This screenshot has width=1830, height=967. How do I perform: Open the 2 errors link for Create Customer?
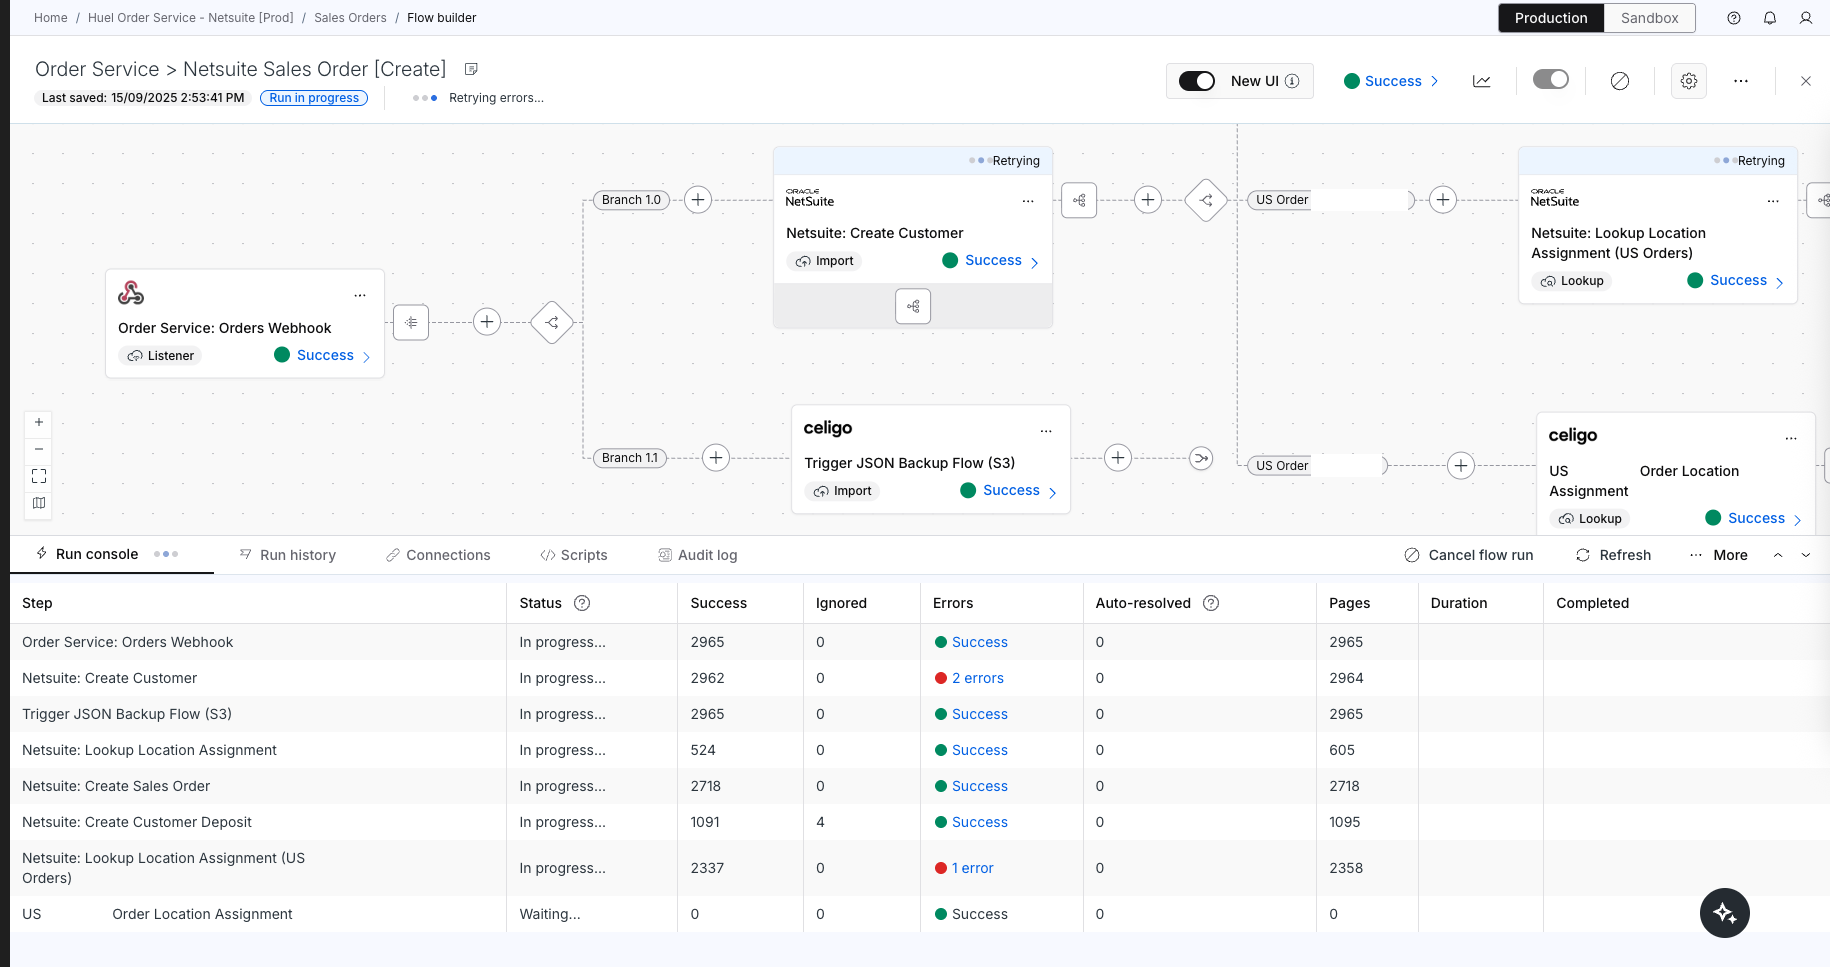click(977, 678)
